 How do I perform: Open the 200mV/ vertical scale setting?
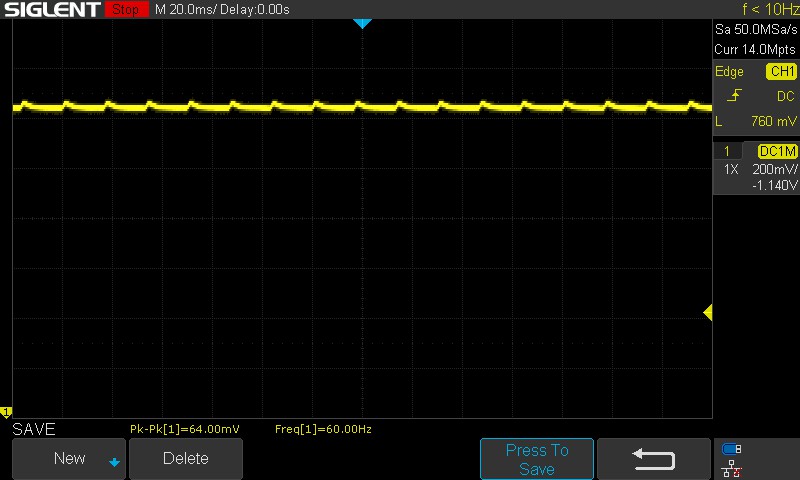point(774,170)
